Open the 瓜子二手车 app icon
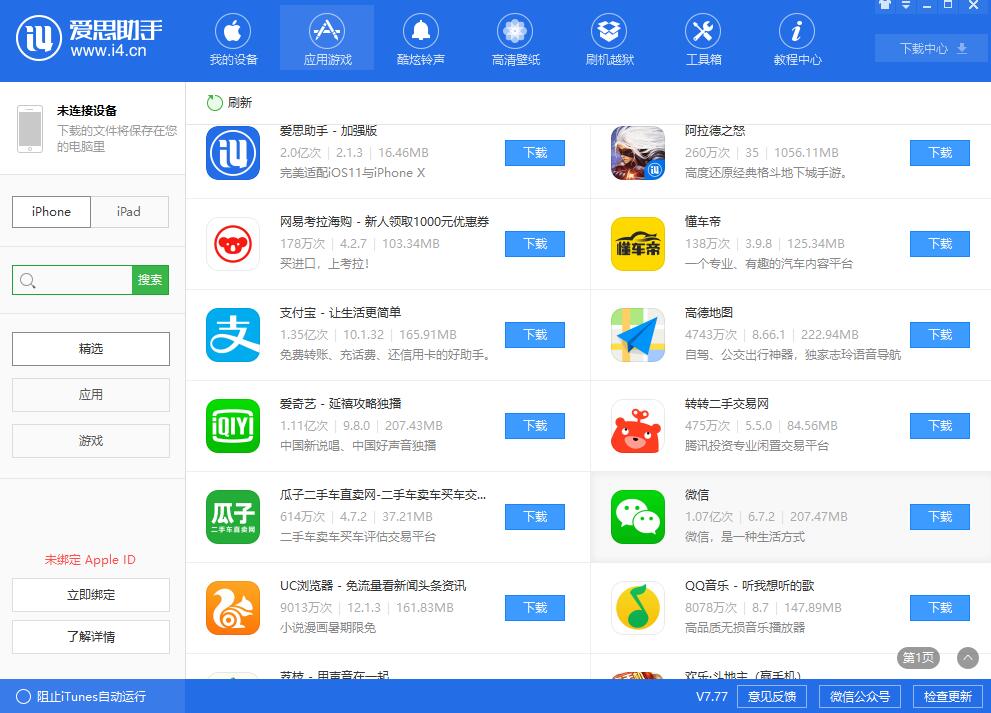 point(233,517)
